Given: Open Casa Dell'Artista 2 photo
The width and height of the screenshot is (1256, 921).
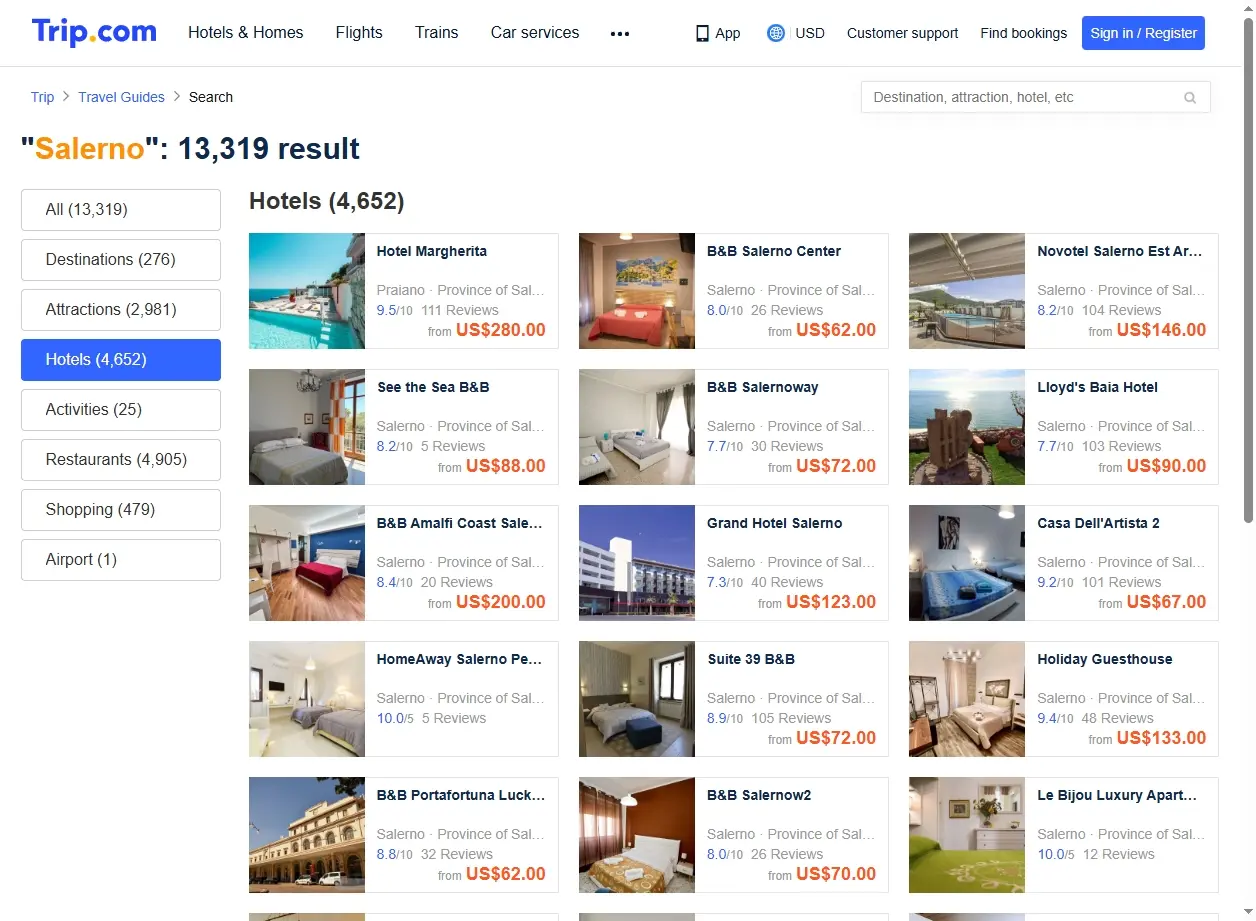Looking at the screenshot, I should click(967, 563).
